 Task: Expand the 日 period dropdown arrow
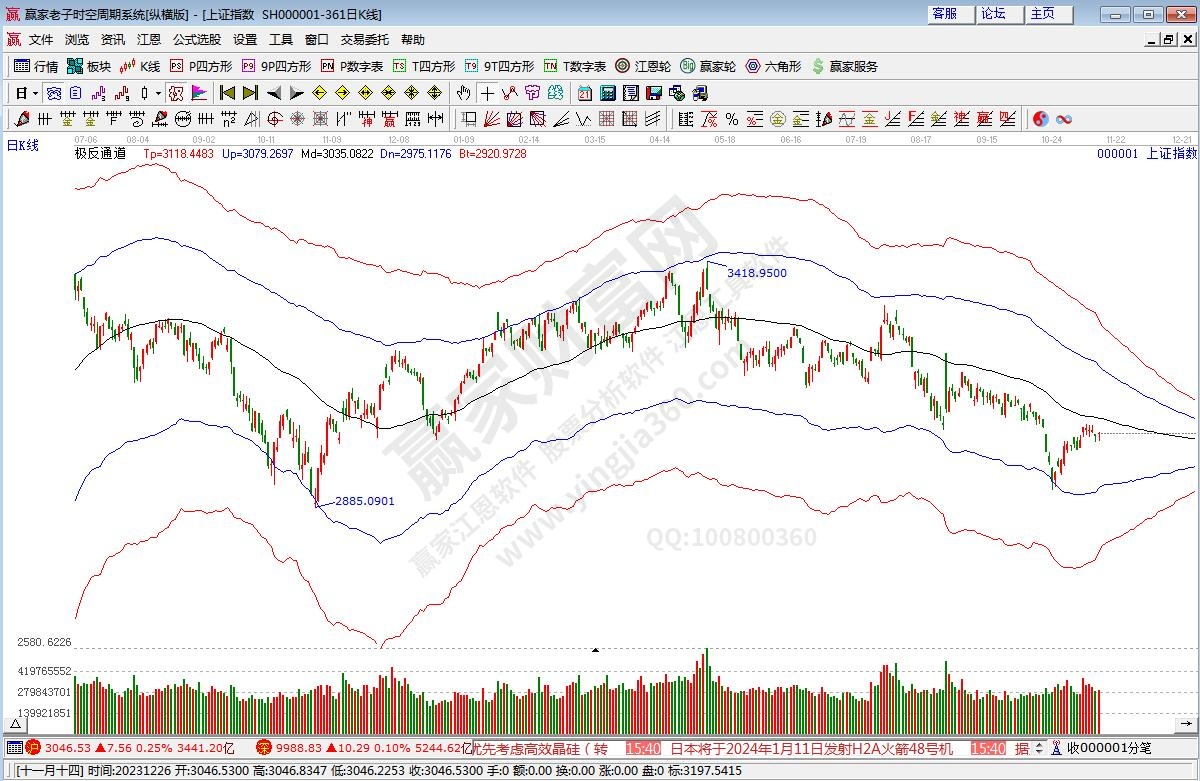(35, 93)
